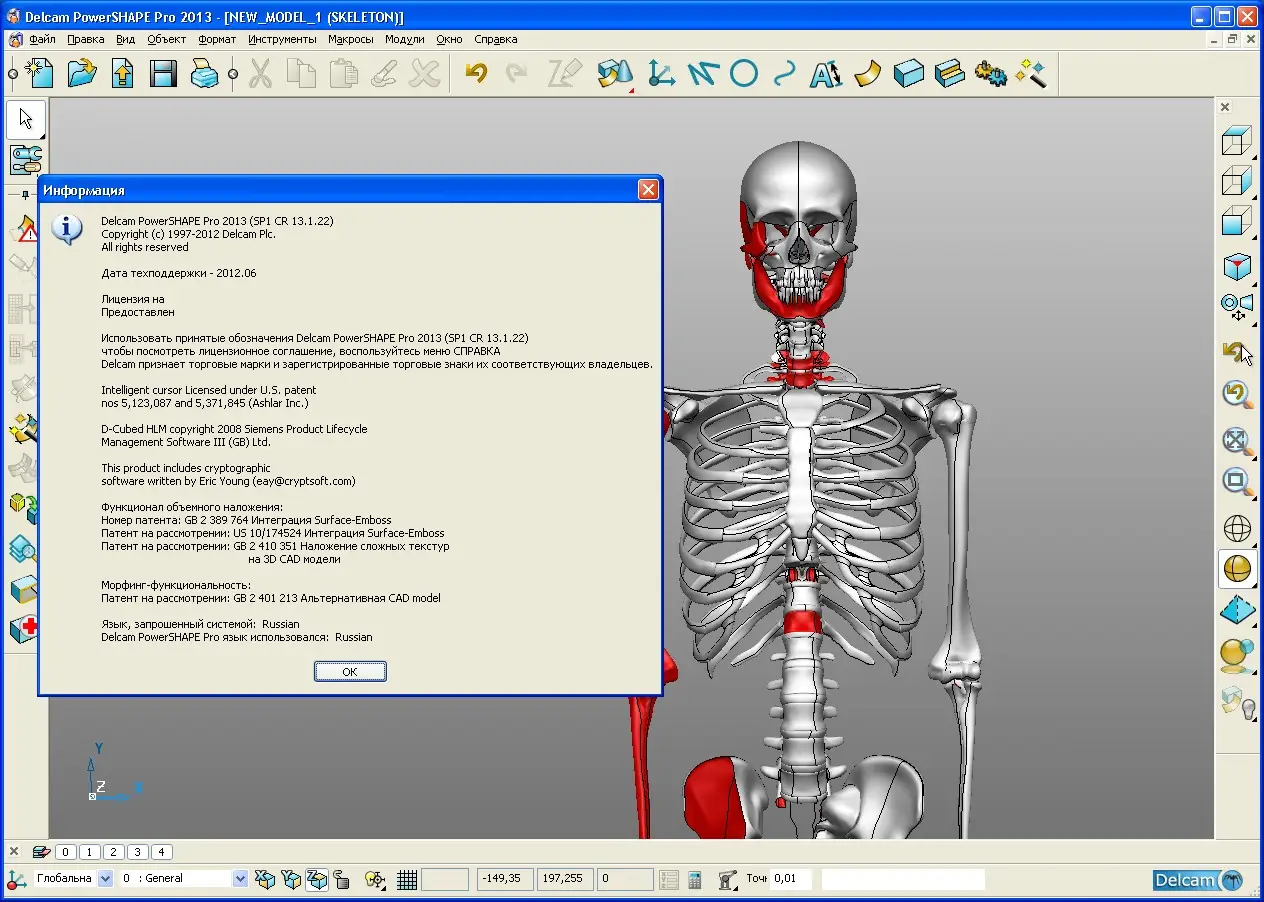
Task: Open the calculator icon in status bar
Action: [696, 879]
